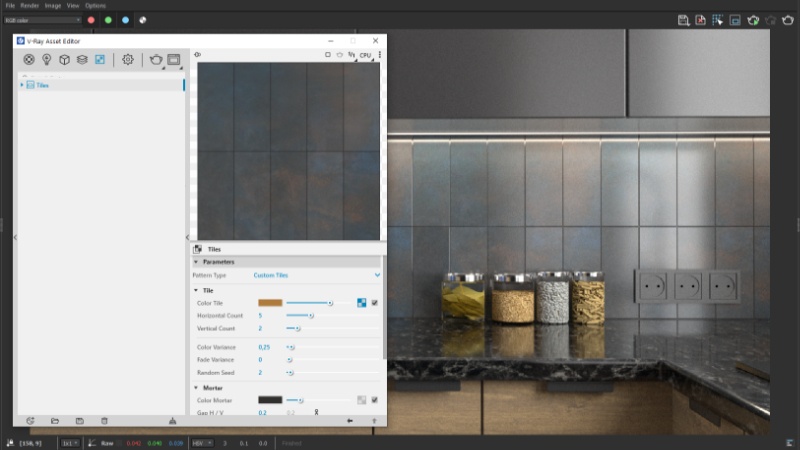Click the Color Tile orange swatch
The width and height of the screenshot is (800, 450).
click(x=270, y=303)
